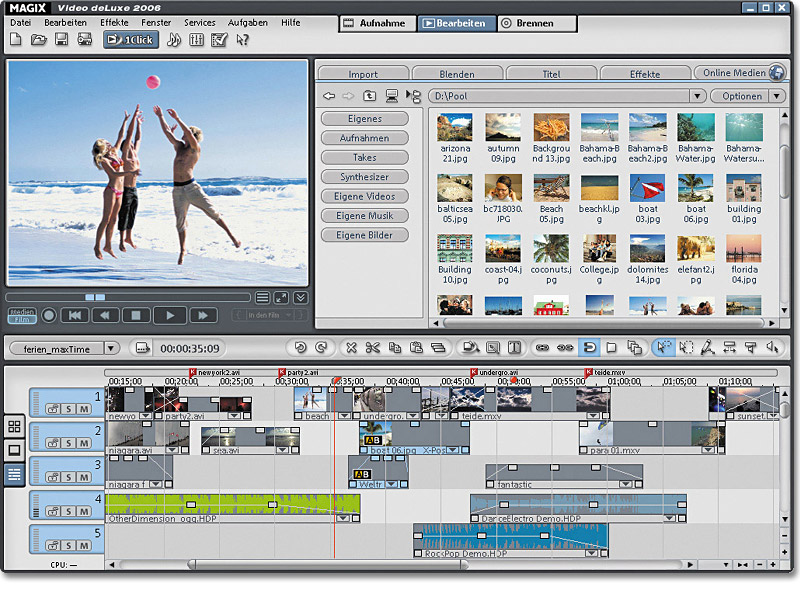Open the Datei menu

pyautogui.click(x=20, y=22)
